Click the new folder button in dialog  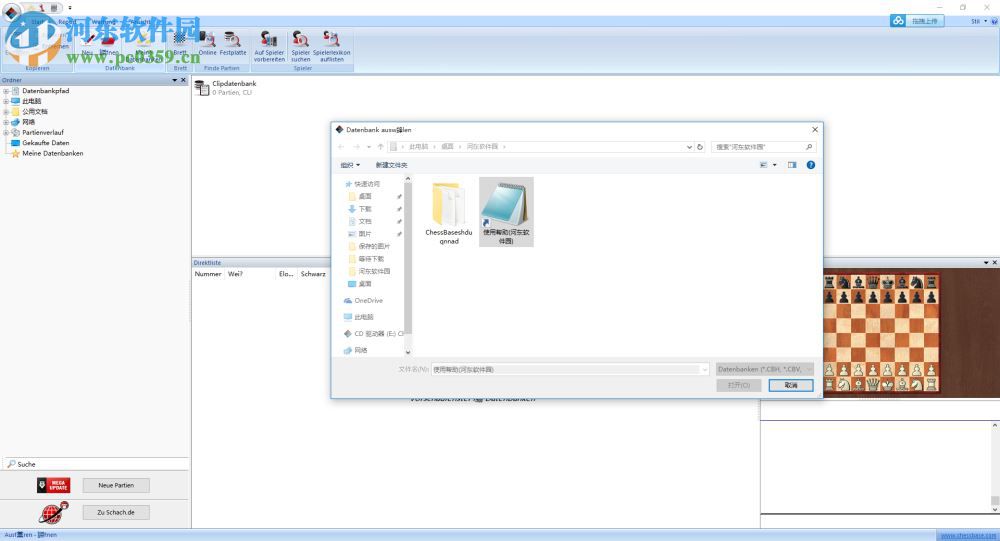point(391,165)
